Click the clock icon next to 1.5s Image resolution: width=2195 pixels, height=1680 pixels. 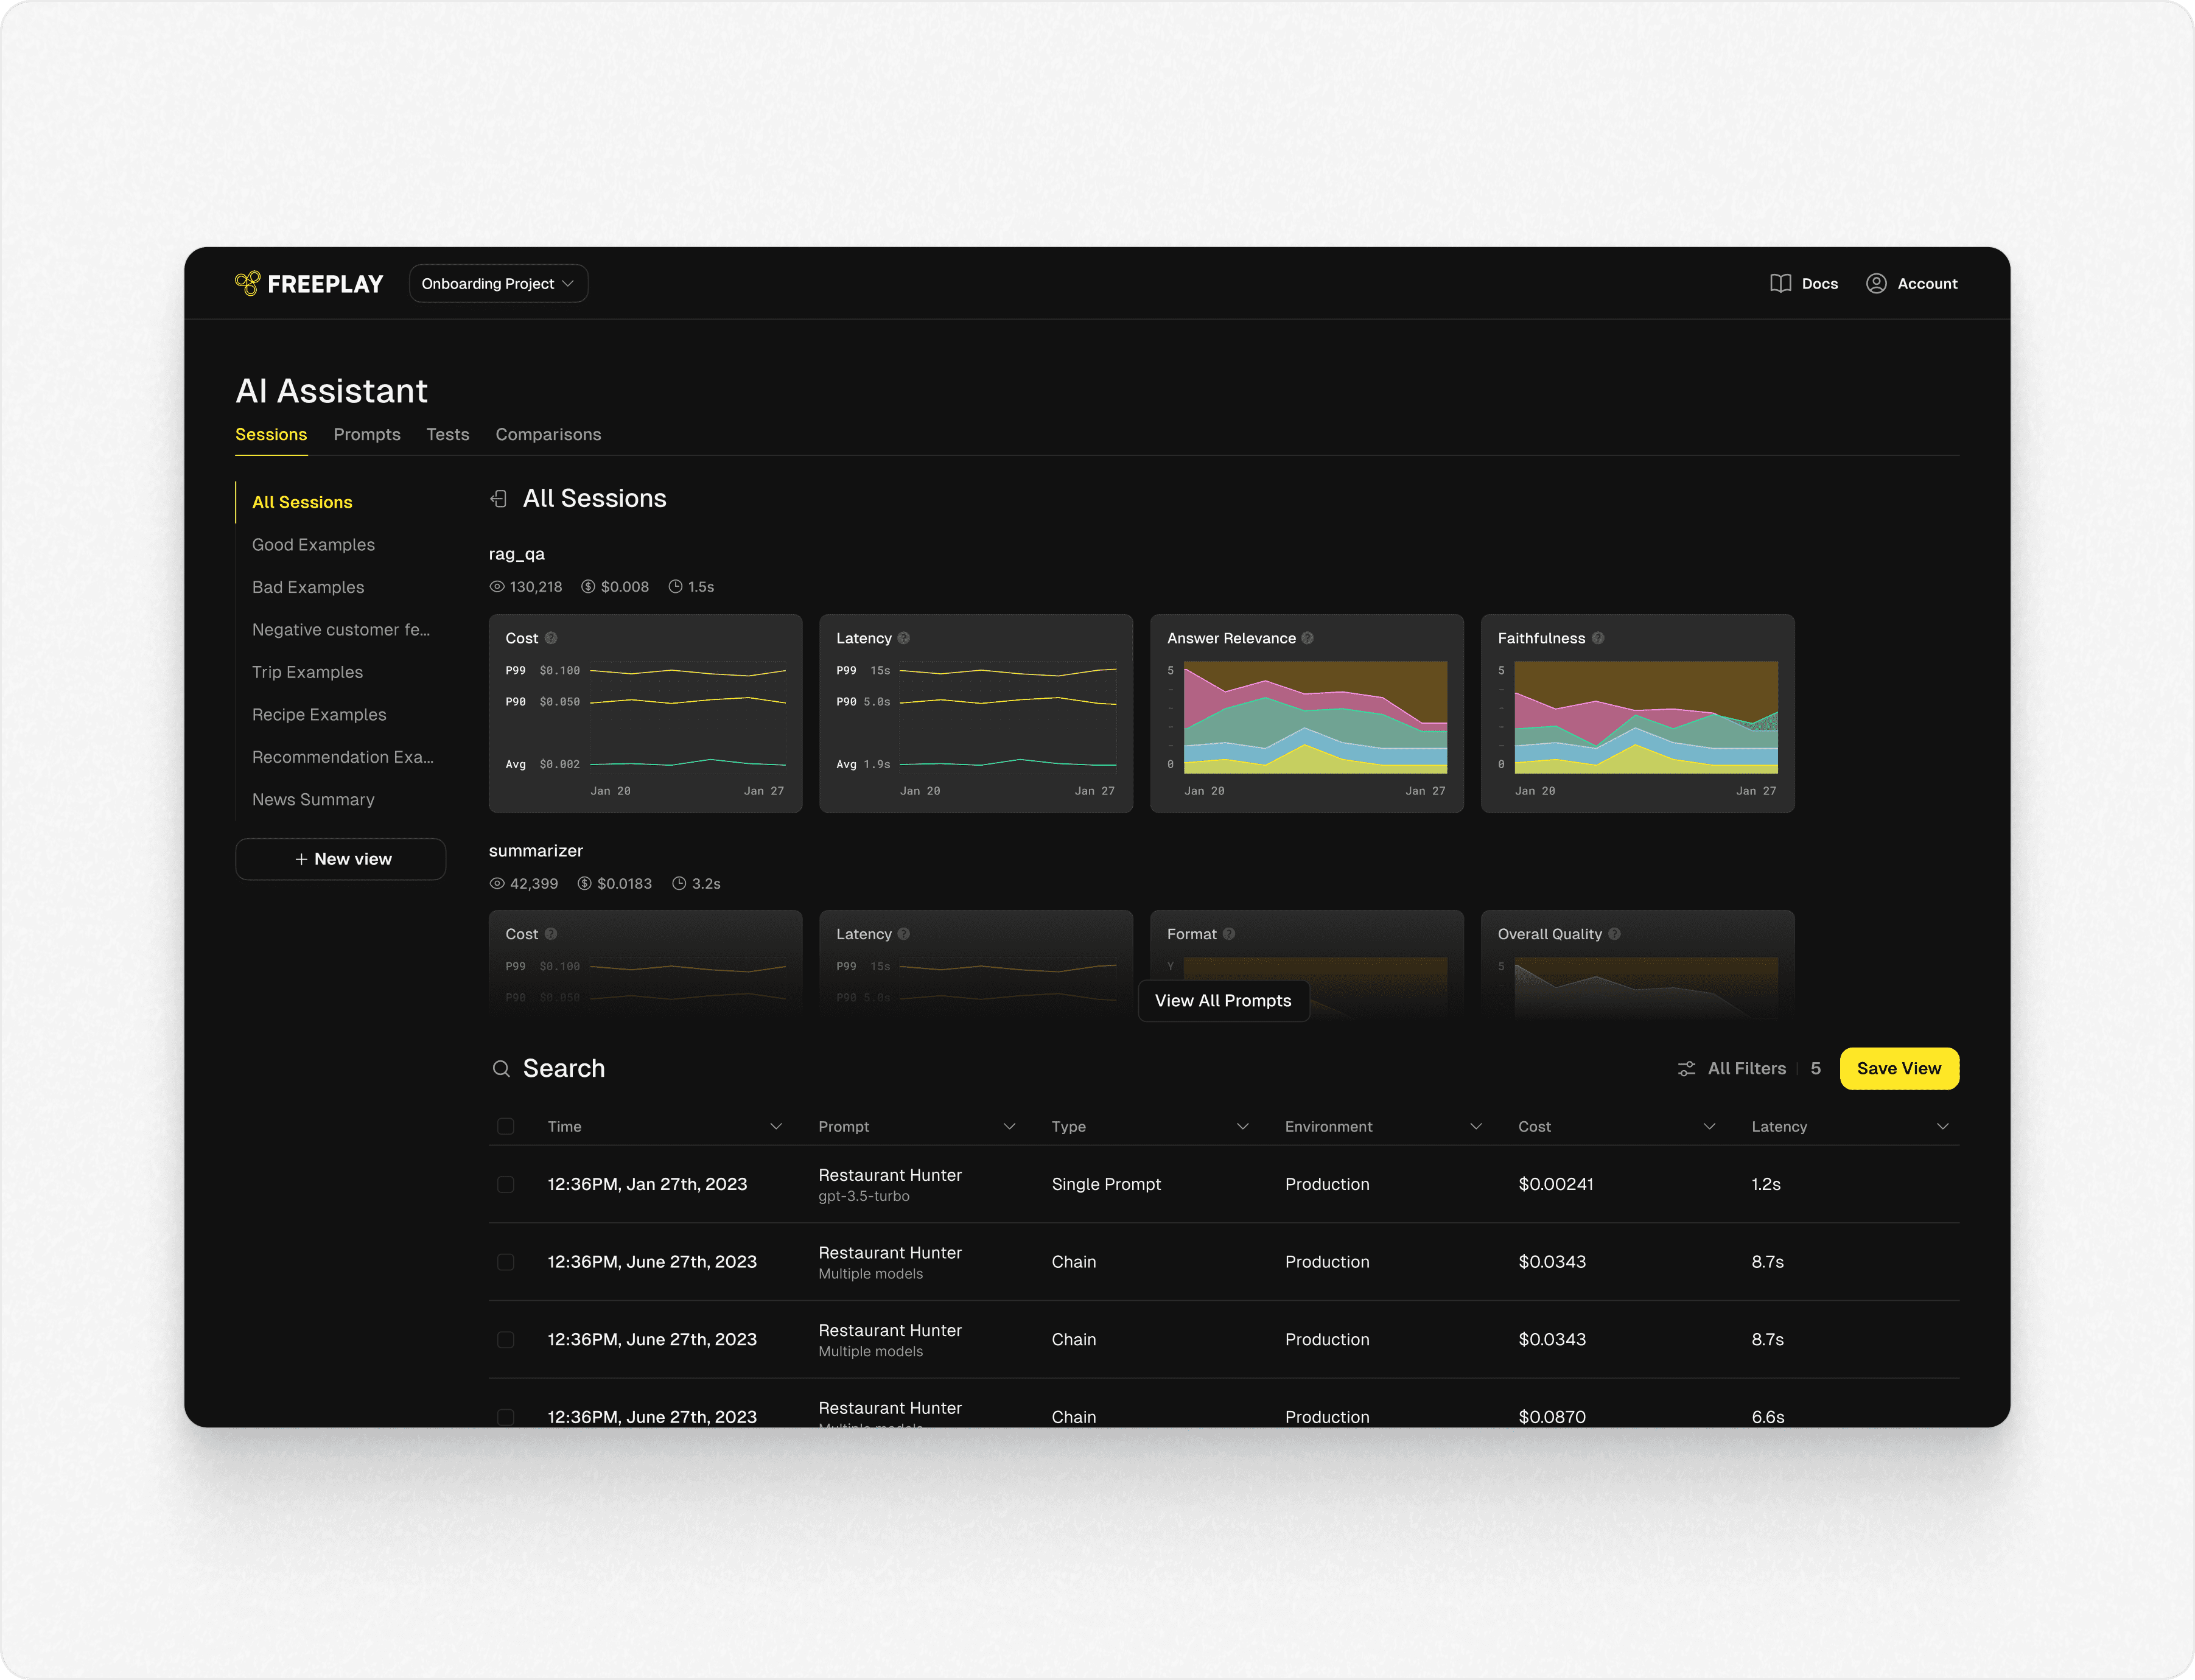676,587
